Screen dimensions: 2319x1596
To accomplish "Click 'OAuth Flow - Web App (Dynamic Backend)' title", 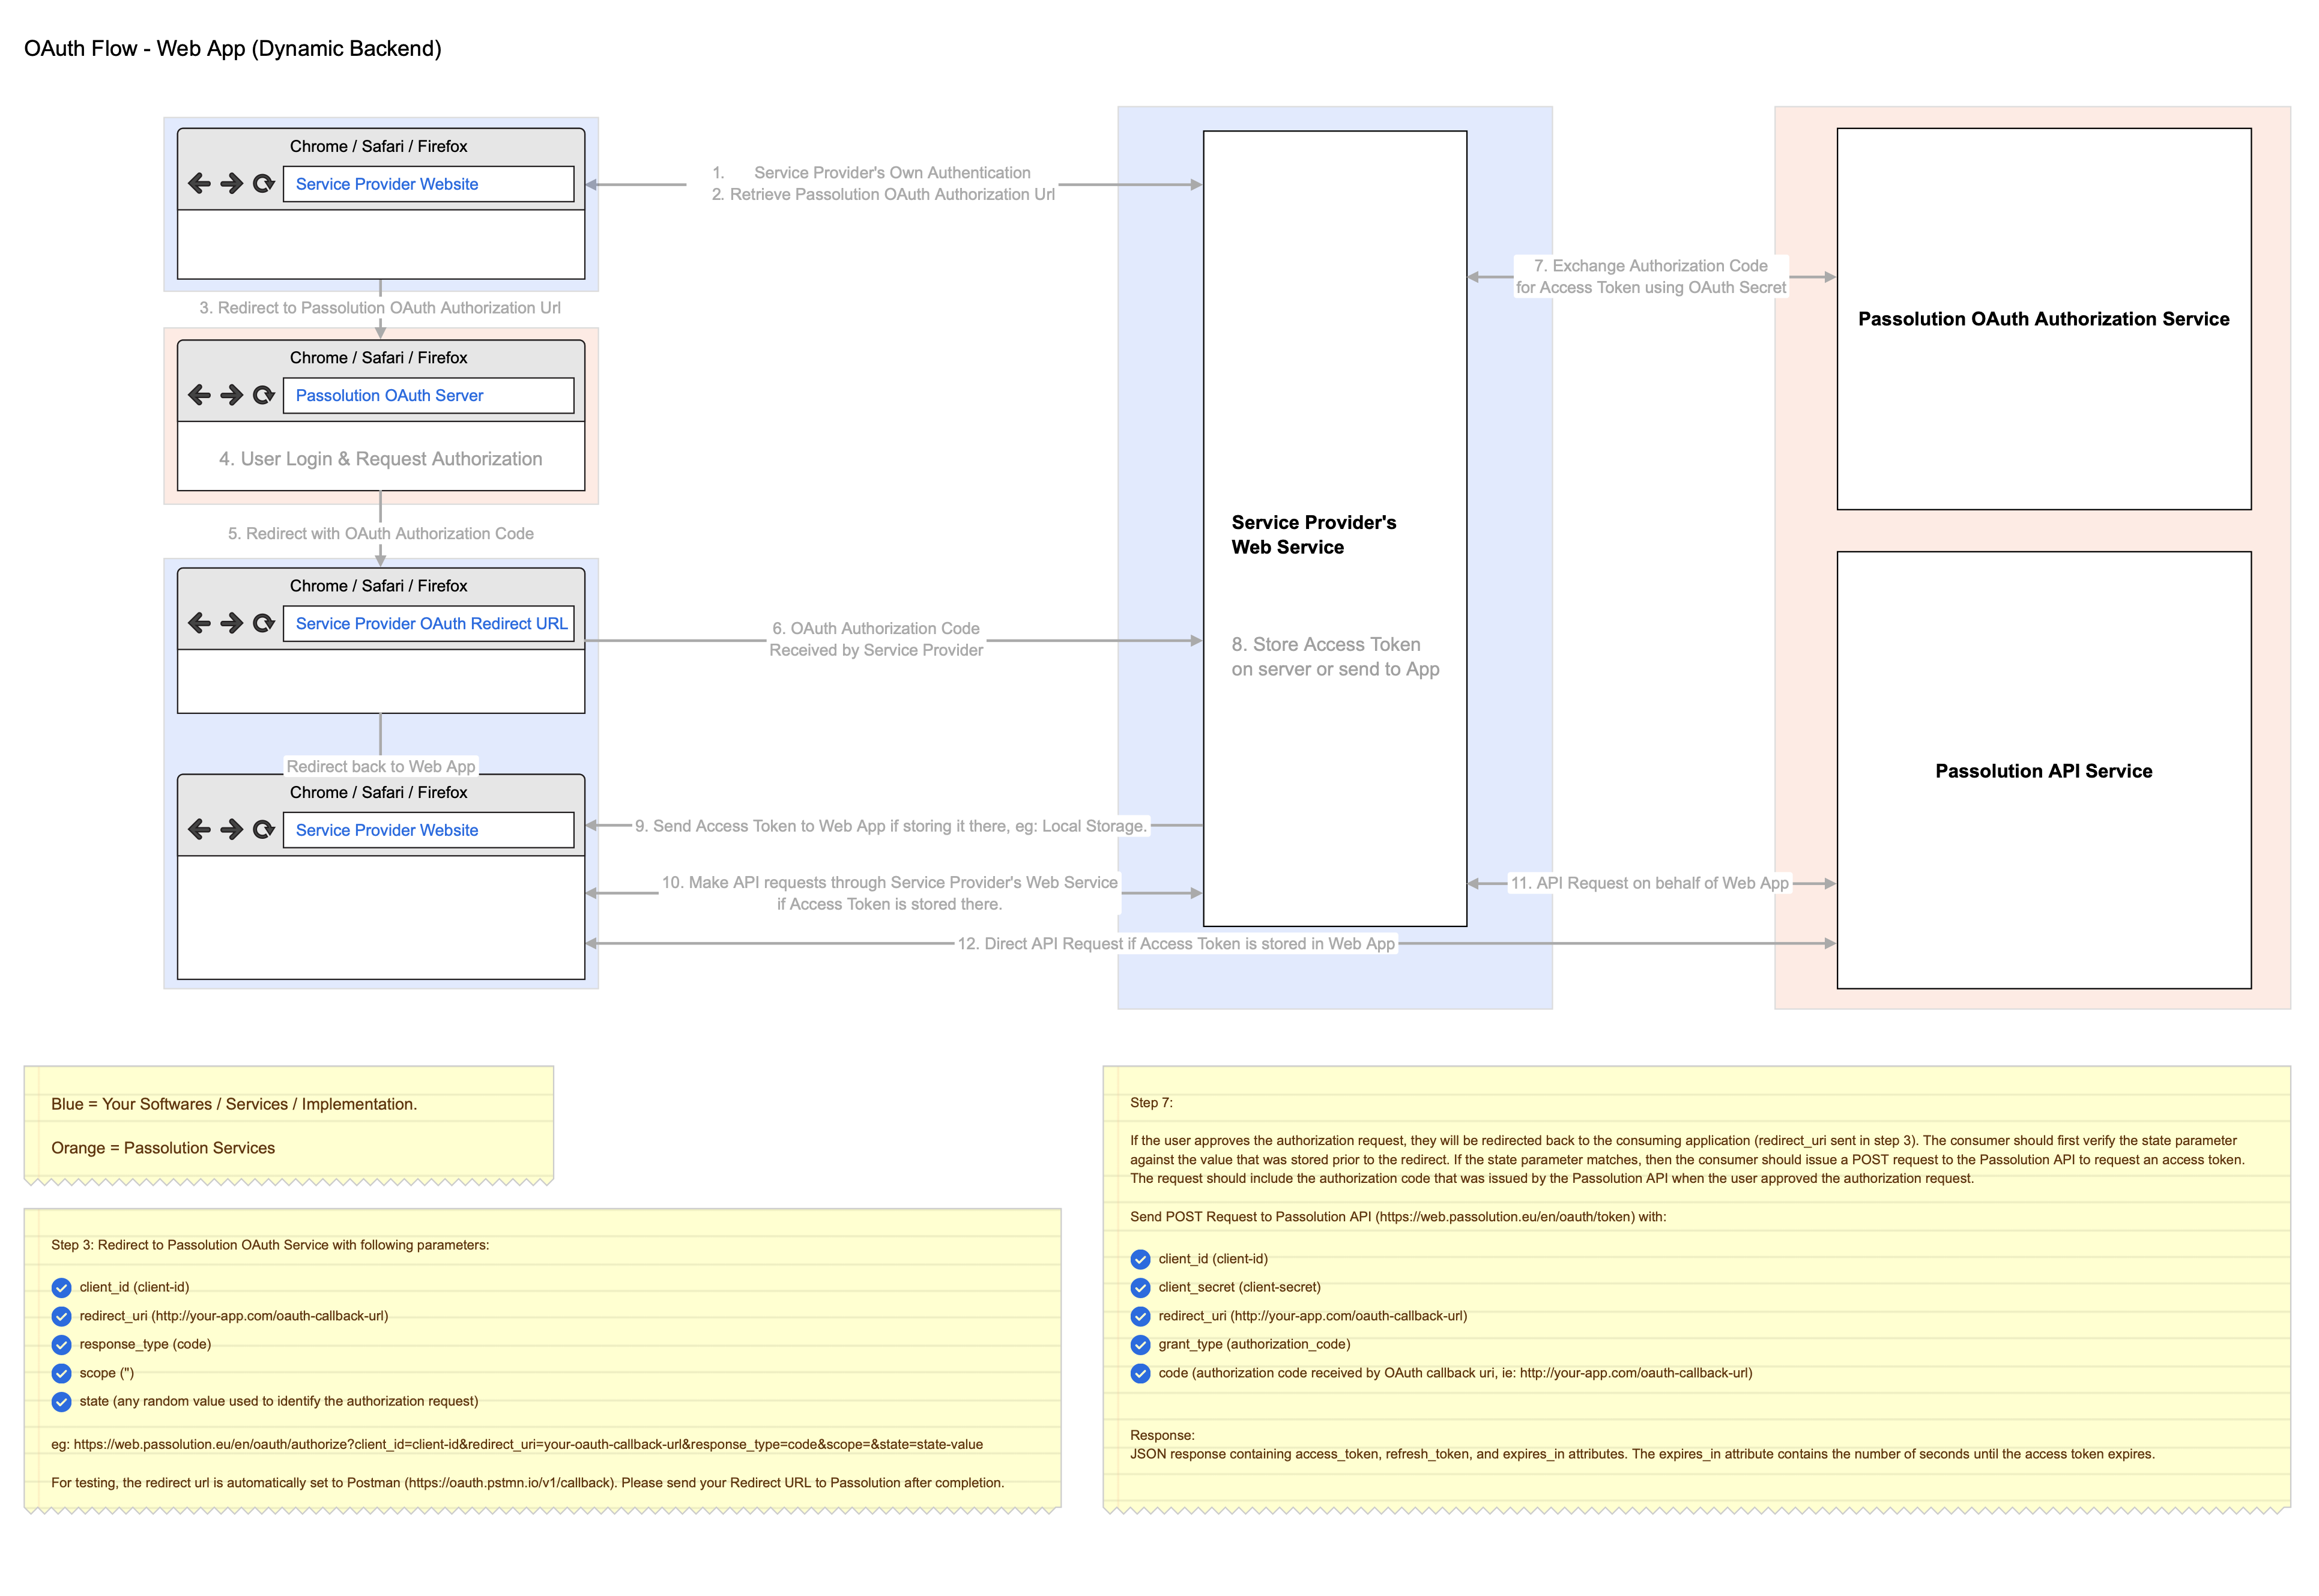I will pos(233,48).
